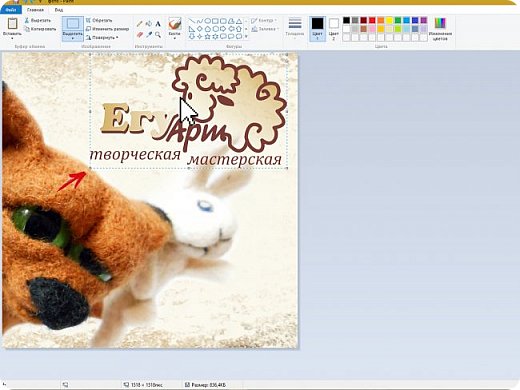Select the Six-point star shape
The height and width of the screenshot is (390, 520).
215,36
